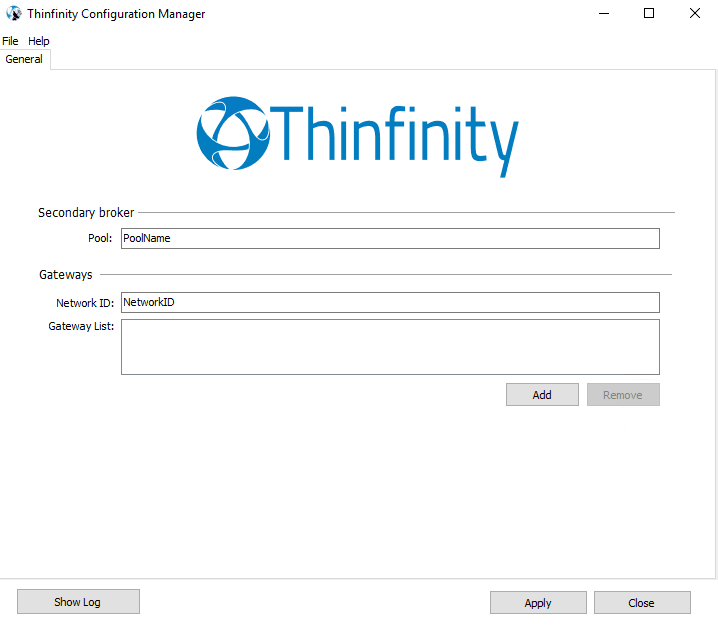Maximize the Configuration Manager window
This screenshot has height=626, width=718.
(649, 13)
